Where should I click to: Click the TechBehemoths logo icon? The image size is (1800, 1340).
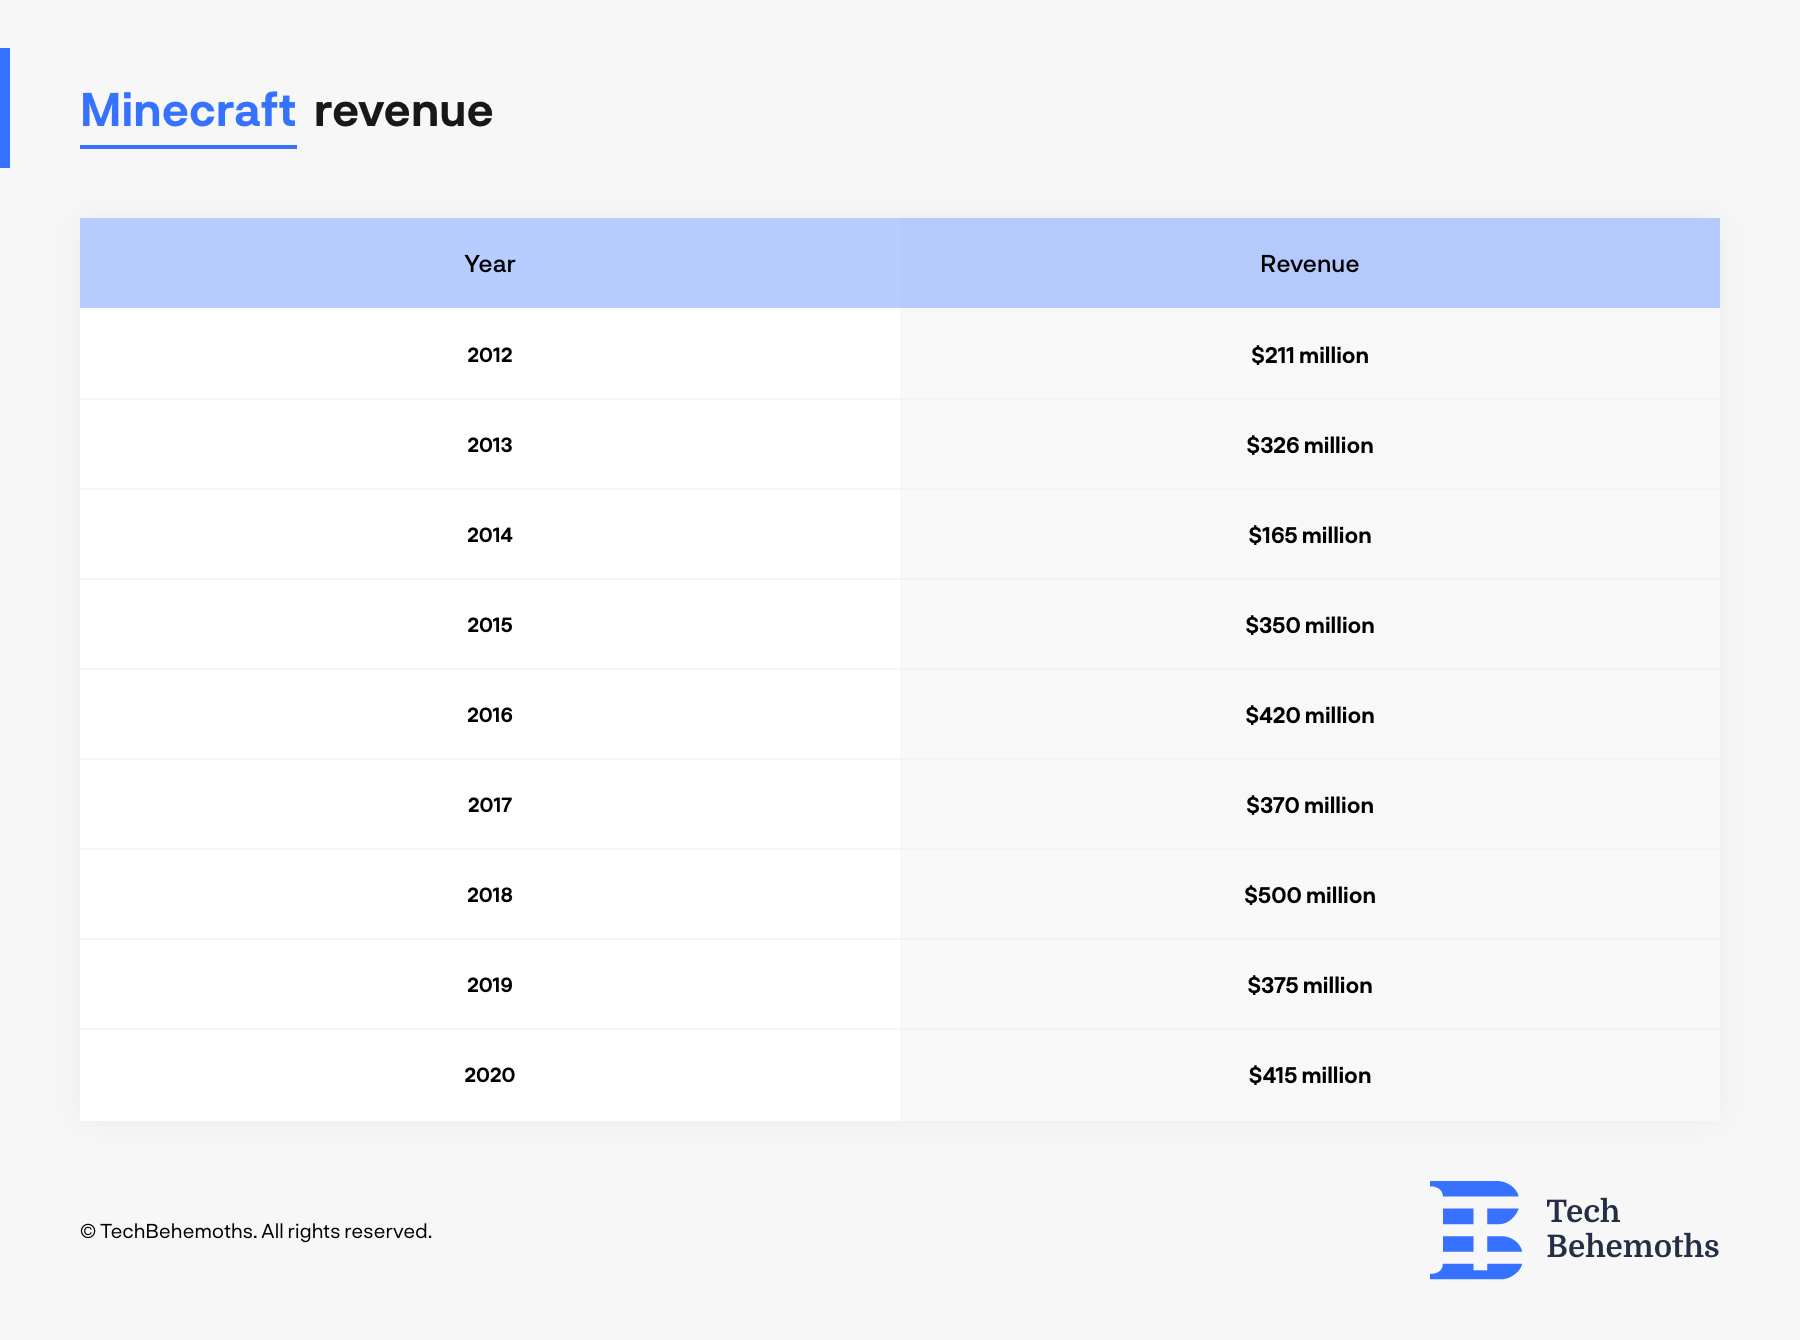pos(1476,1230)
